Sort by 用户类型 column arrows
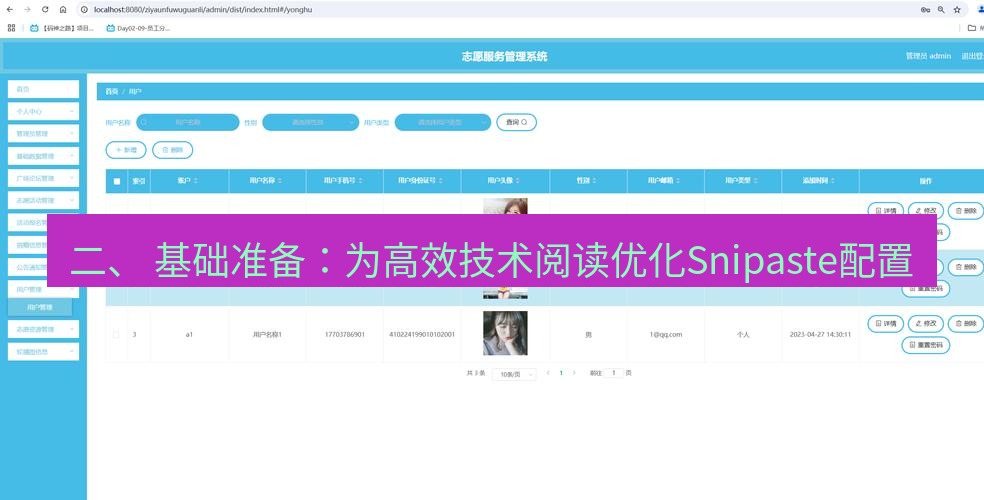Viewport: 984px width, 500px height. (x=756, y=181)
